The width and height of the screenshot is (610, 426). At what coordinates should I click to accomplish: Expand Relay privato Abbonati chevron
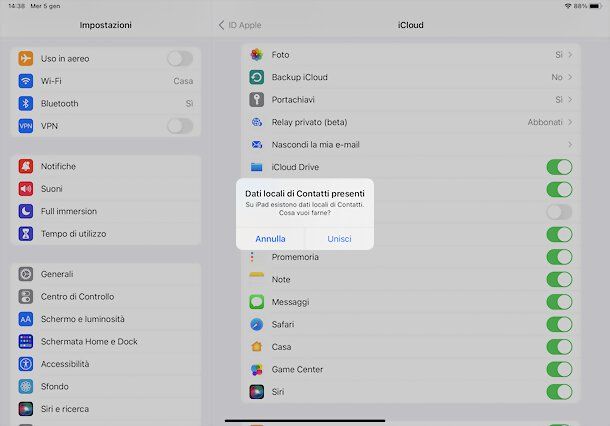[570, 122]
